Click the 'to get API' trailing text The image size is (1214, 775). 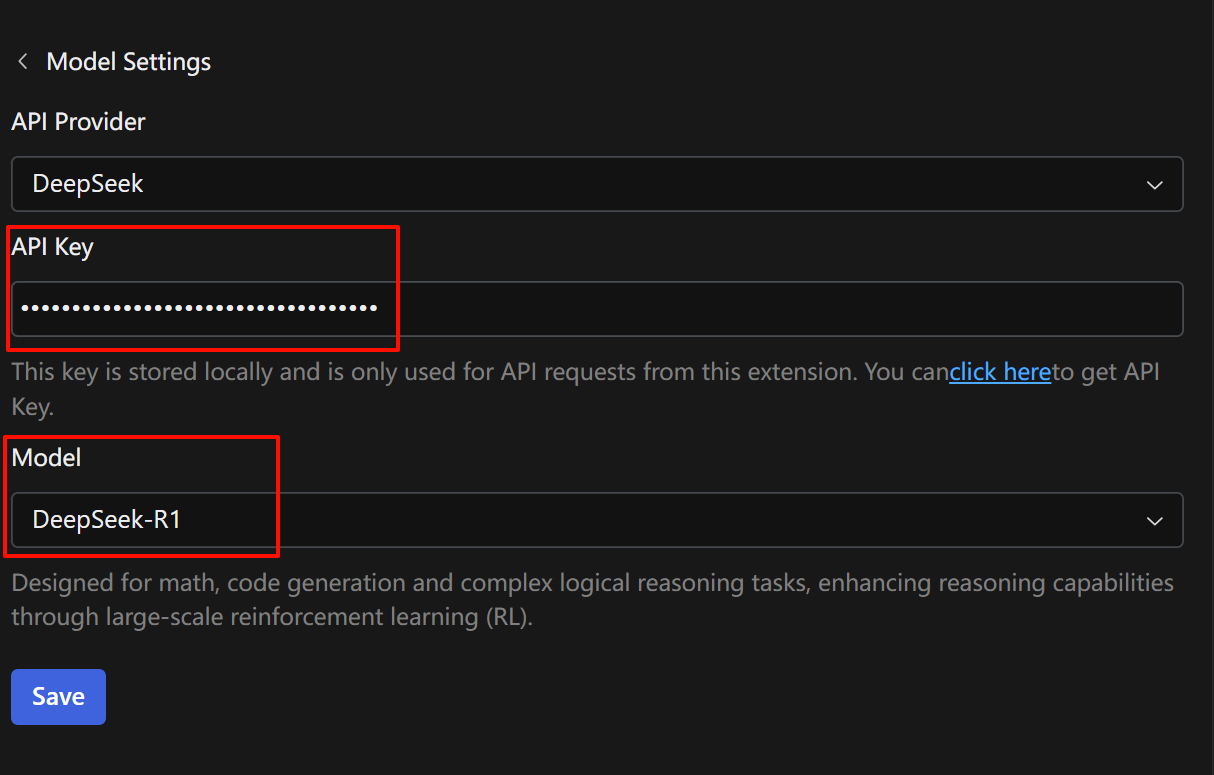[1105, 373]
